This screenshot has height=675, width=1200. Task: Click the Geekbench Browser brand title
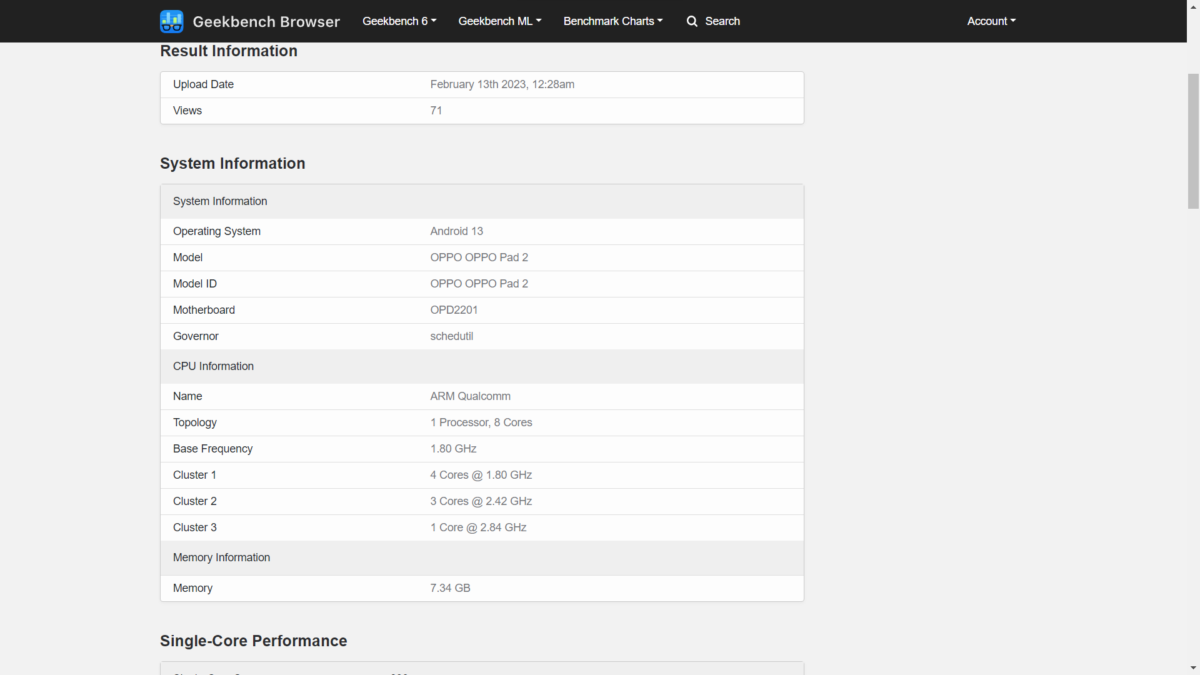266,21
